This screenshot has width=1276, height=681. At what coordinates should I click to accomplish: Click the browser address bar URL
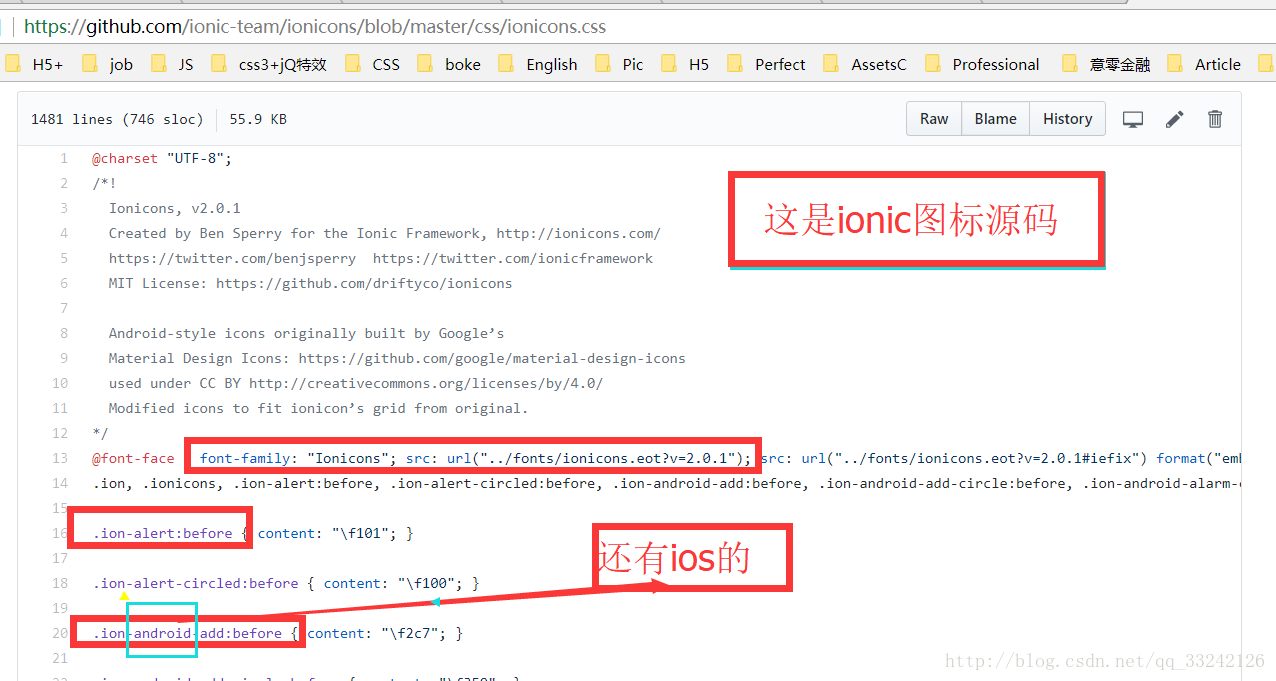pyautogui.click(x=315, y=27)
